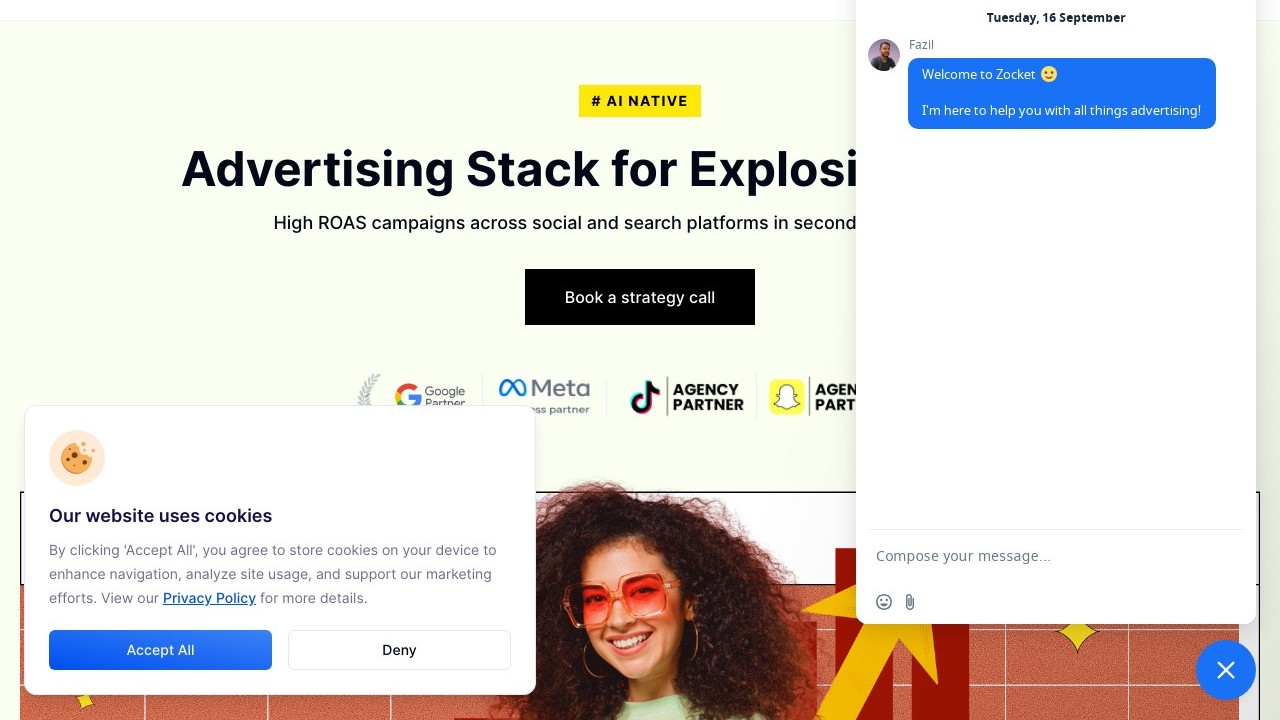The image size is (1280, 720).
Task: Click the cookie icon in consent banner
Action: (x=77, y=458)
